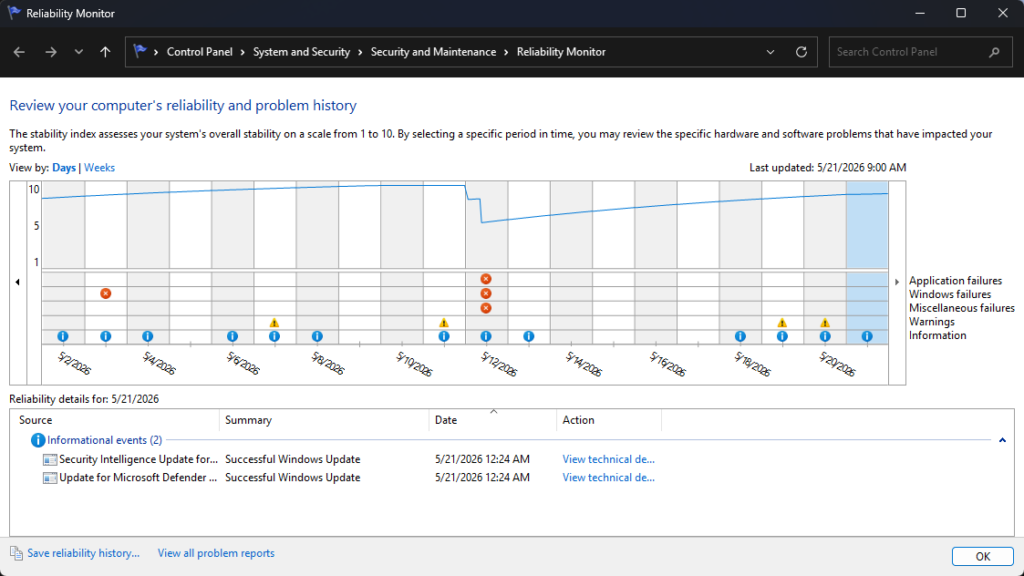This screenshot has width=1024, height=576.
Task: Click the Windows failure icon on 5/3/2026
Action: point(105,294)
